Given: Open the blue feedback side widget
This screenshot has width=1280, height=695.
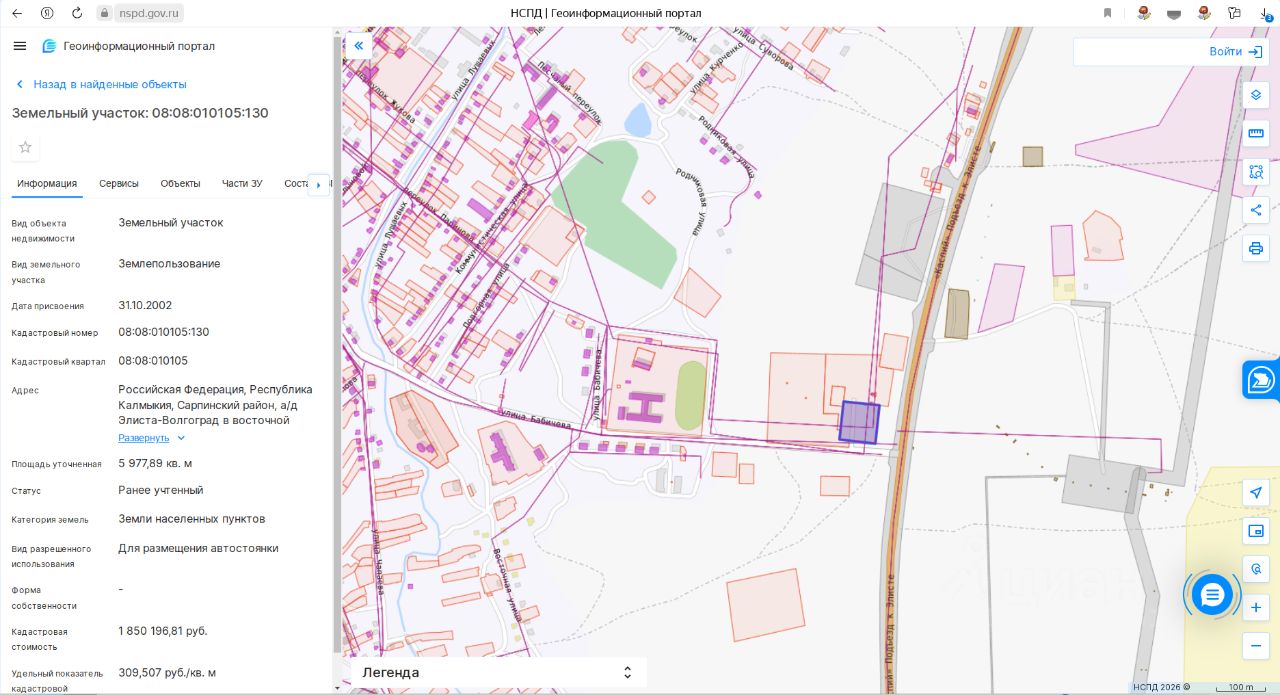Looking at the screenshot, I should point(1261,379).
